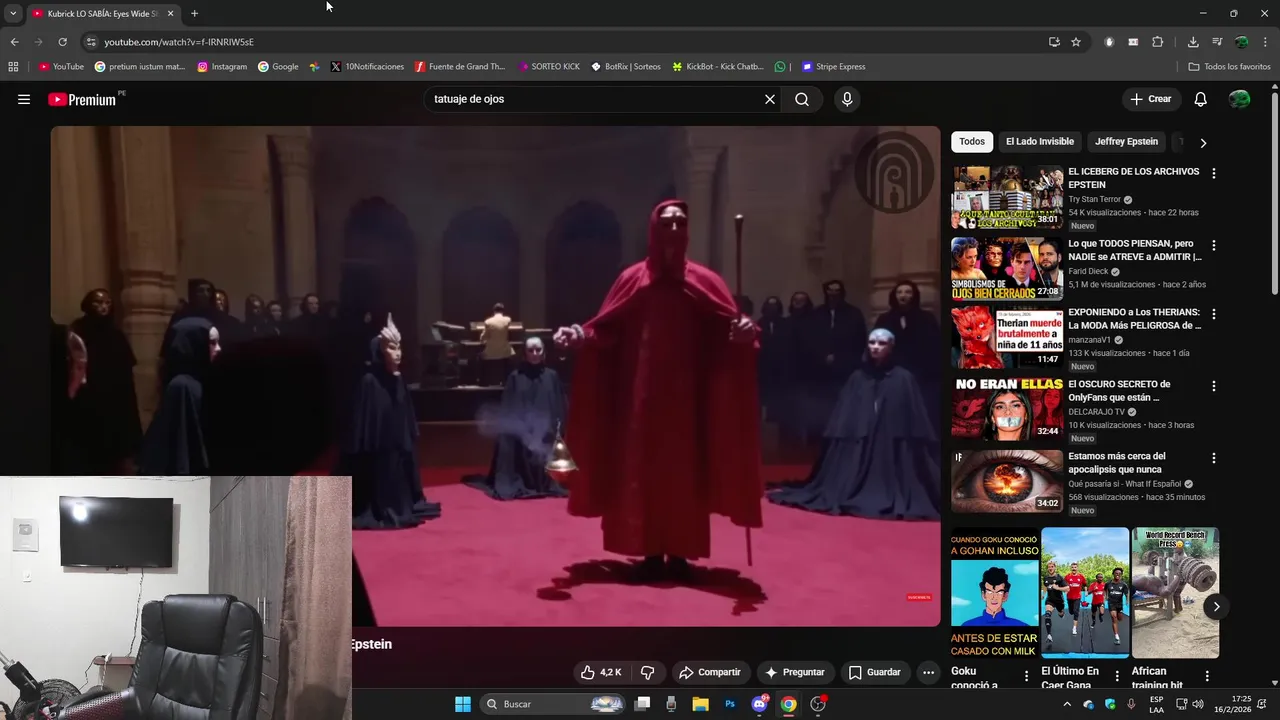The image size is (1280, 720).
Task: Open options for EL ICEBERG DE LOS ARCHIVOS video
Action: coord(1214,173)
